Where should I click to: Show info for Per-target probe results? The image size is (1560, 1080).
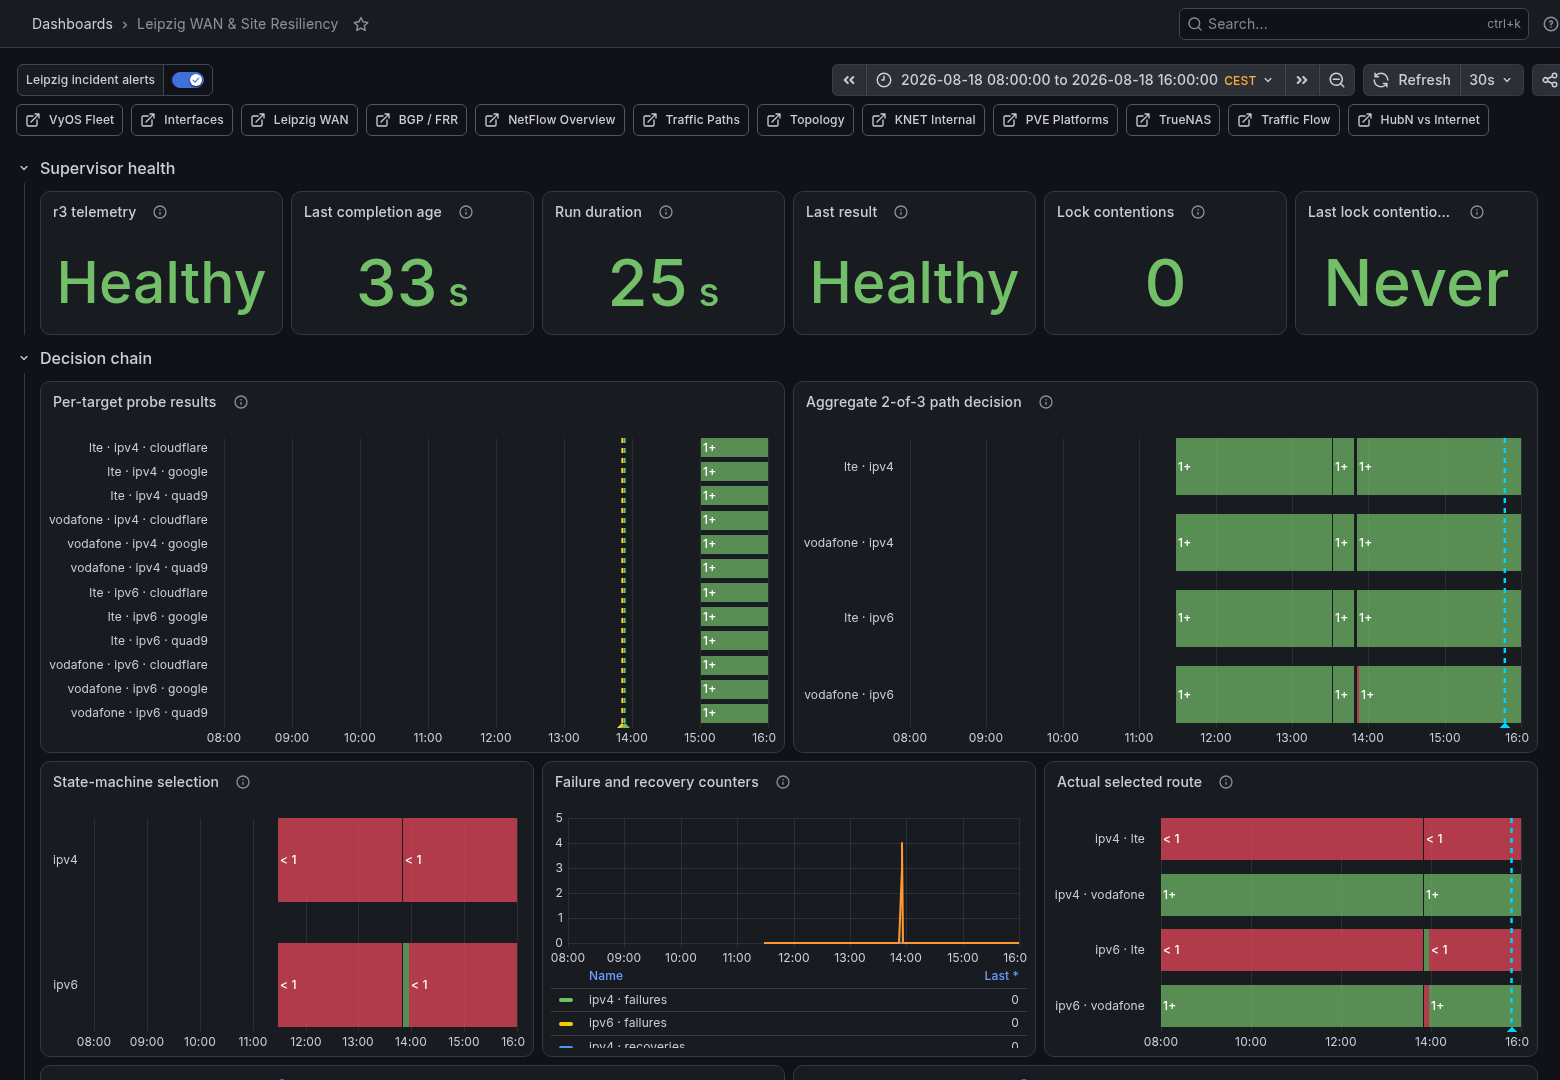pos(241,402)
